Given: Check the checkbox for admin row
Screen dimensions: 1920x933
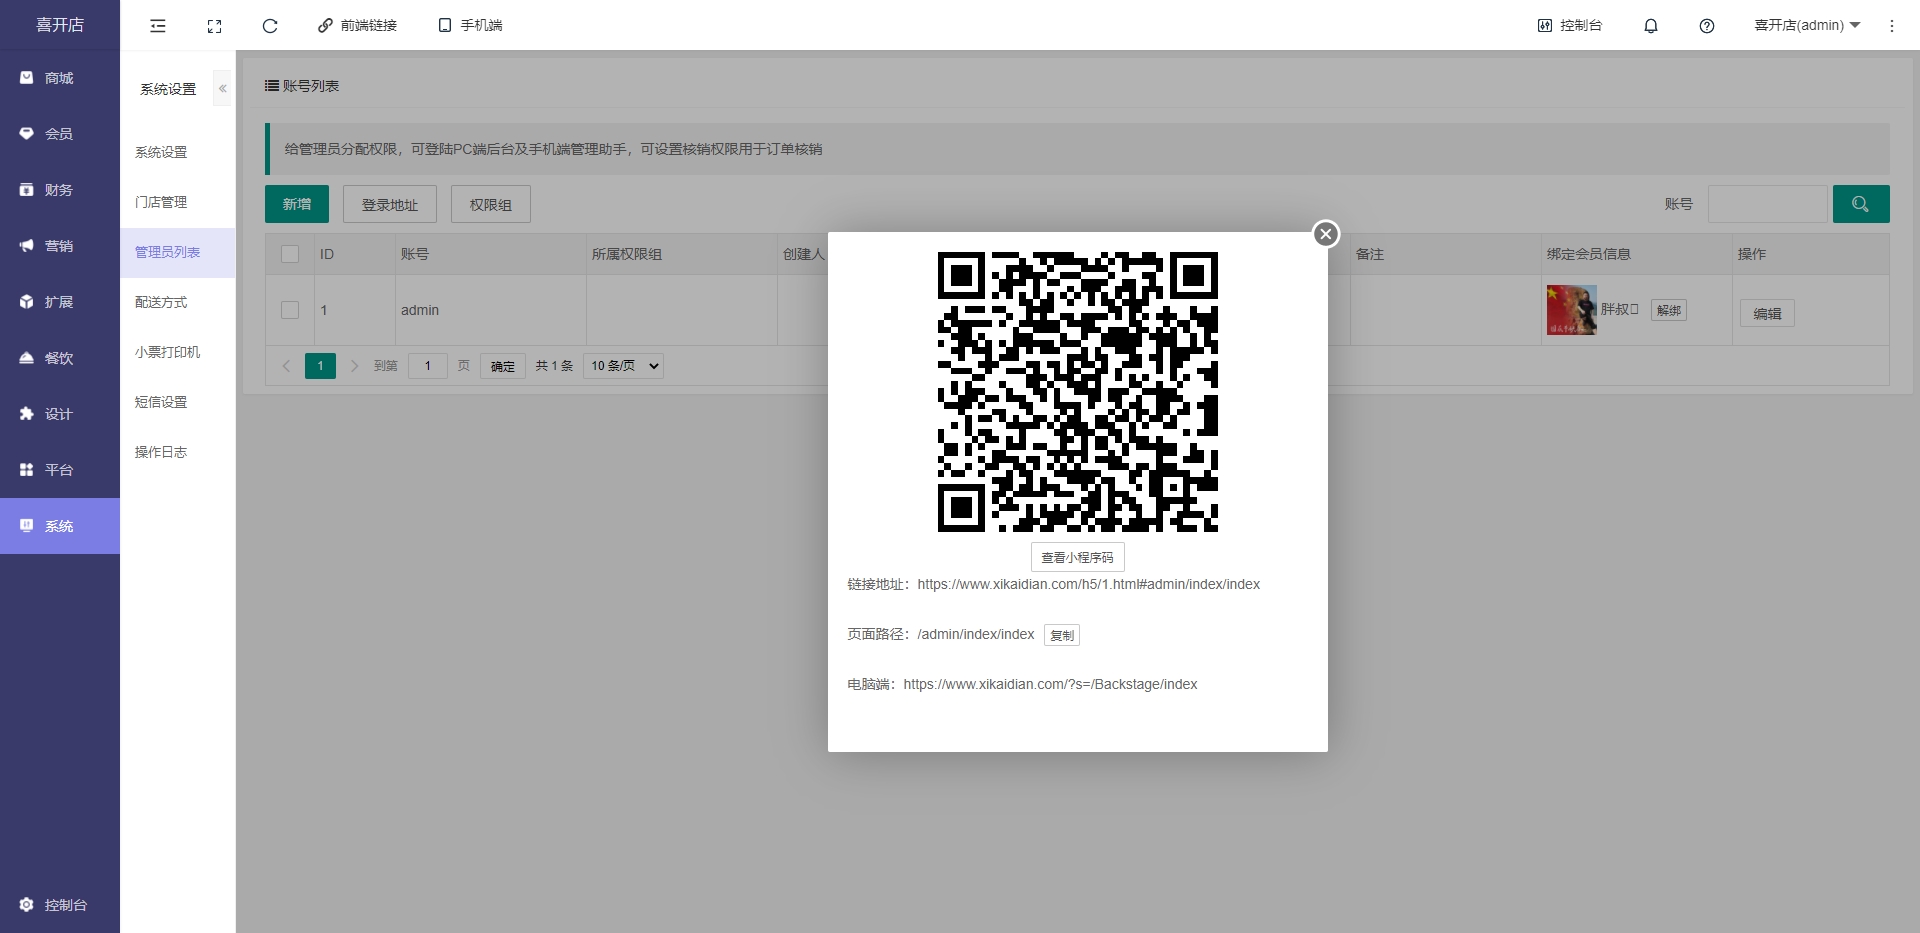Looking at the screenshot, I should [290, 310].
